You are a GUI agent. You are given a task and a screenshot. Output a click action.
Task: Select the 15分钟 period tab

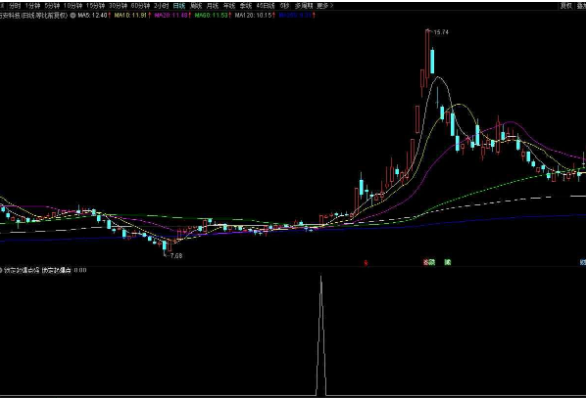pyautogui.click(x=95, y=6)
